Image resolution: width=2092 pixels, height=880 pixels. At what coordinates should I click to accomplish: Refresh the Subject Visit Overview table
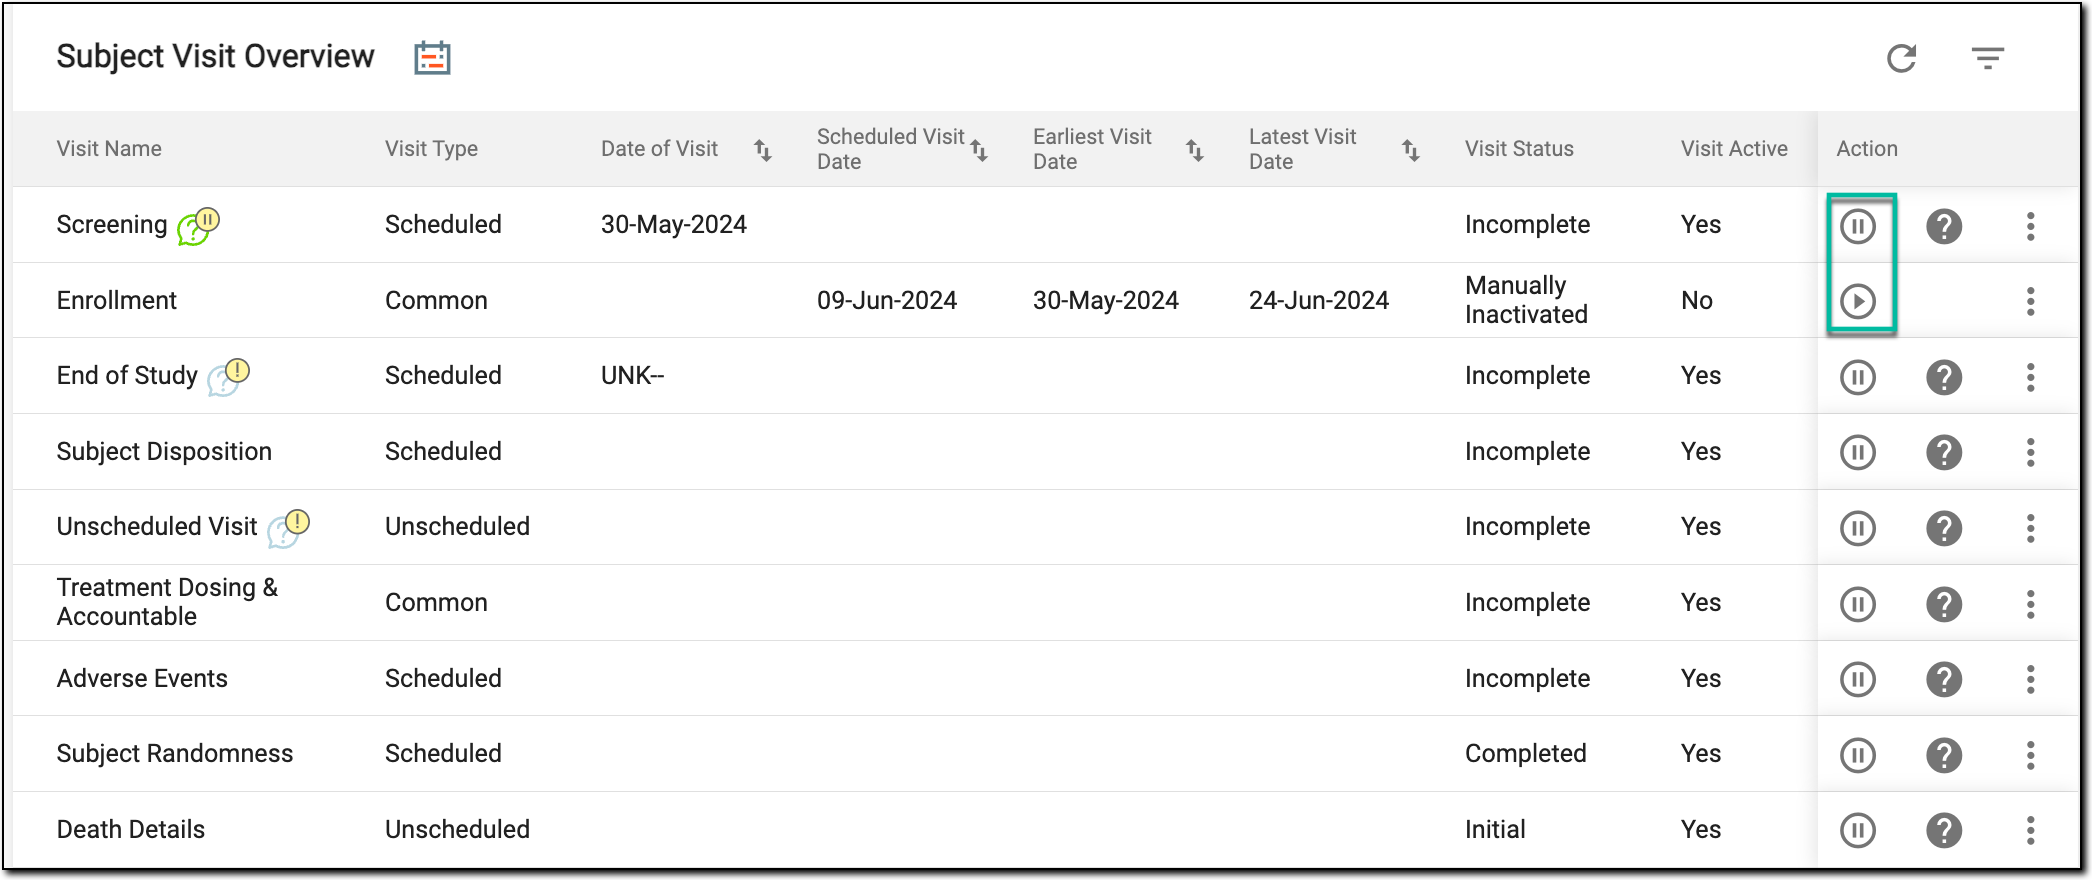tap(1901, 58)
